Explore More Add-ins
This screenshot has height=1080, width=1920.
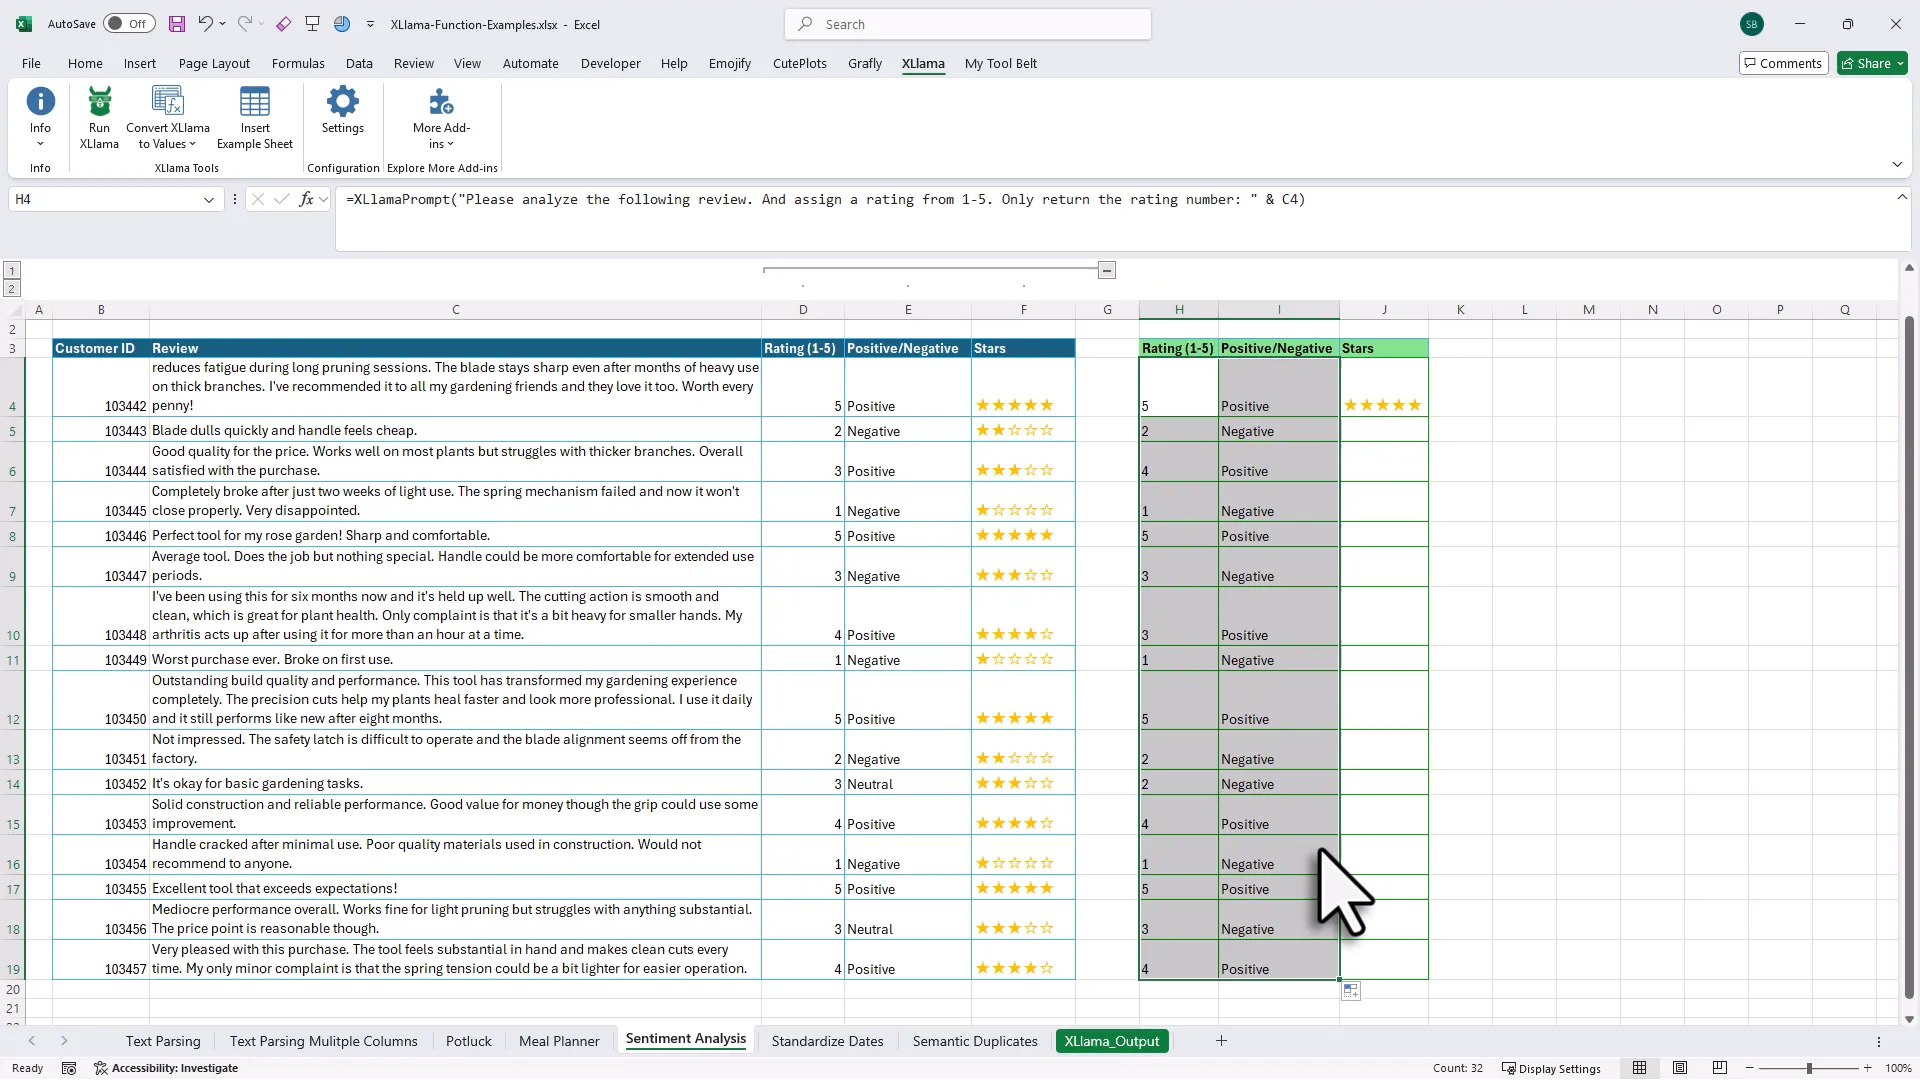pyautogui.click(x=441, y=115)
